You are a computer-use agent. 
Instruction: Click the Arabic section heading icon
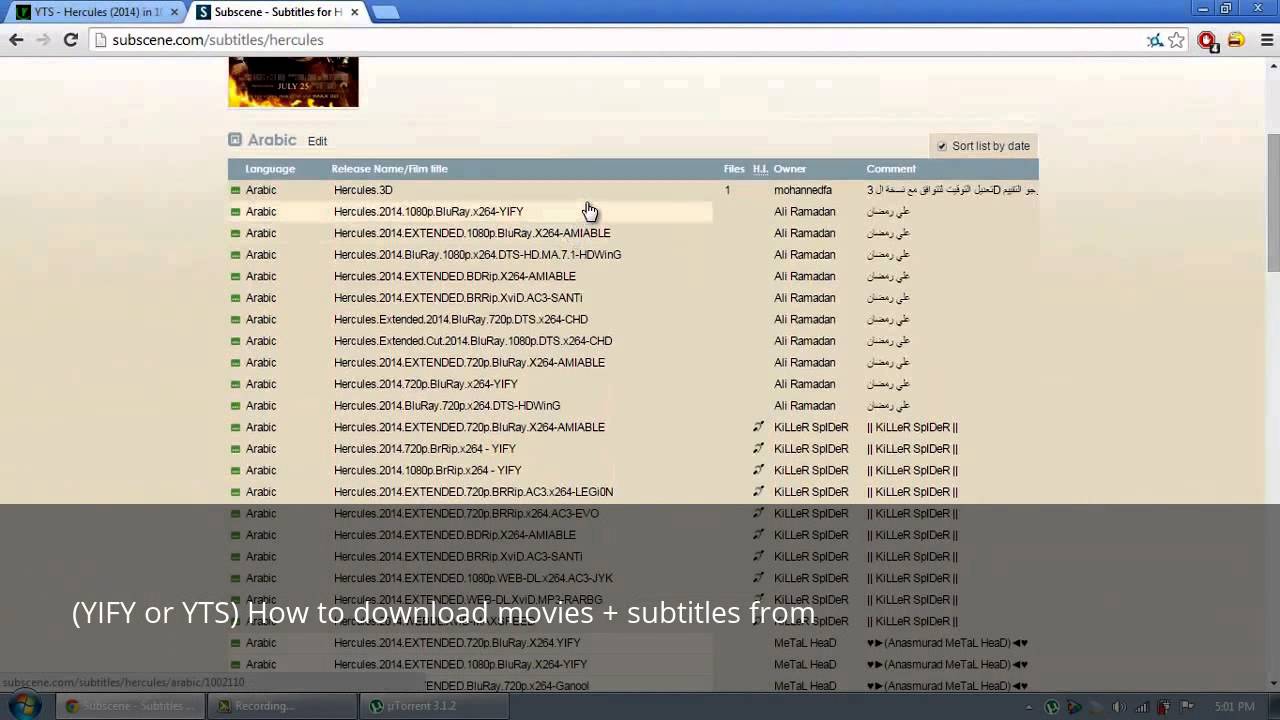[235, 140]
